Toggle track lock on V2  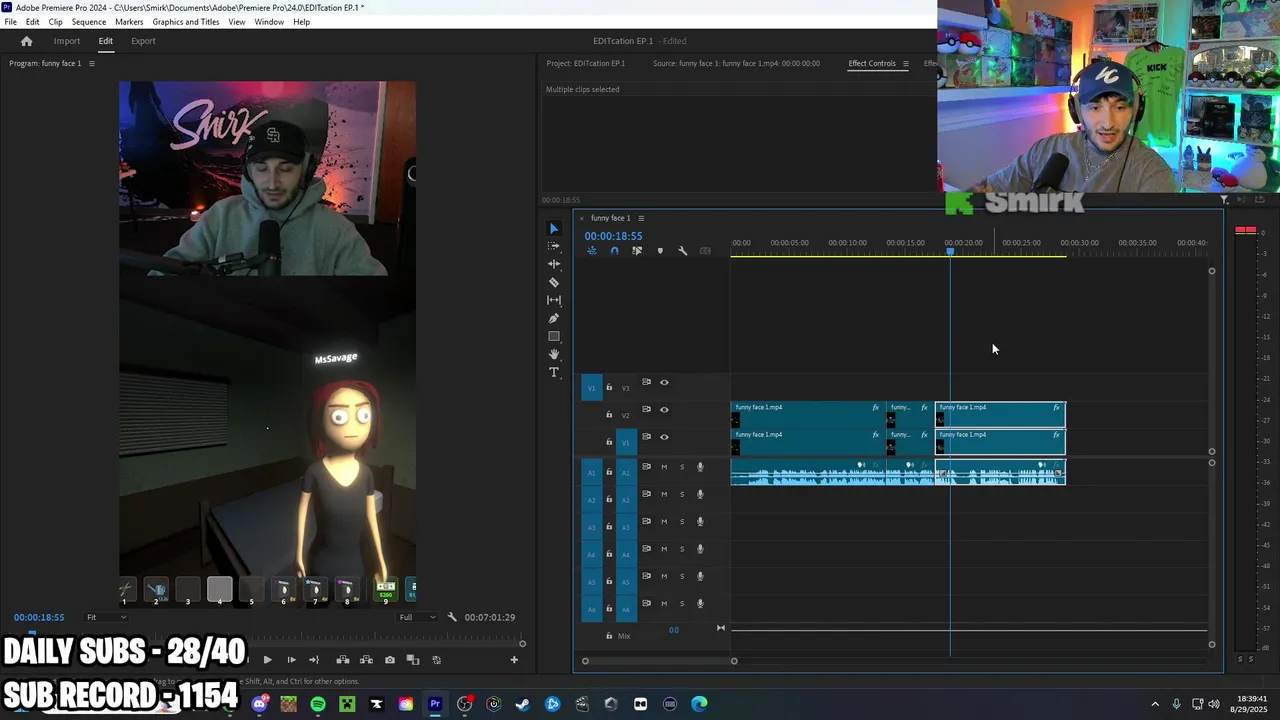[x=609, y=415]
